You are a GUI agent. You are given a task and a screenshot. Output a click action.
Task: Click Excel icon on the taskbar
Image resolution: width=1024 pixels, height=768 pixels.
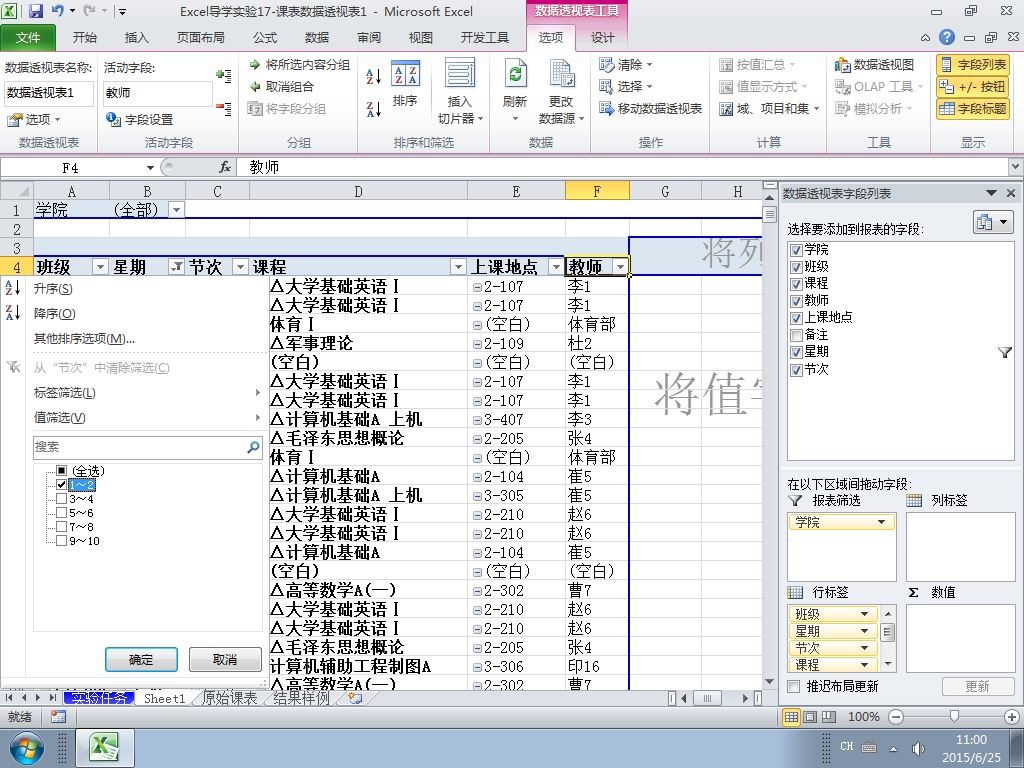coord(105,748)
